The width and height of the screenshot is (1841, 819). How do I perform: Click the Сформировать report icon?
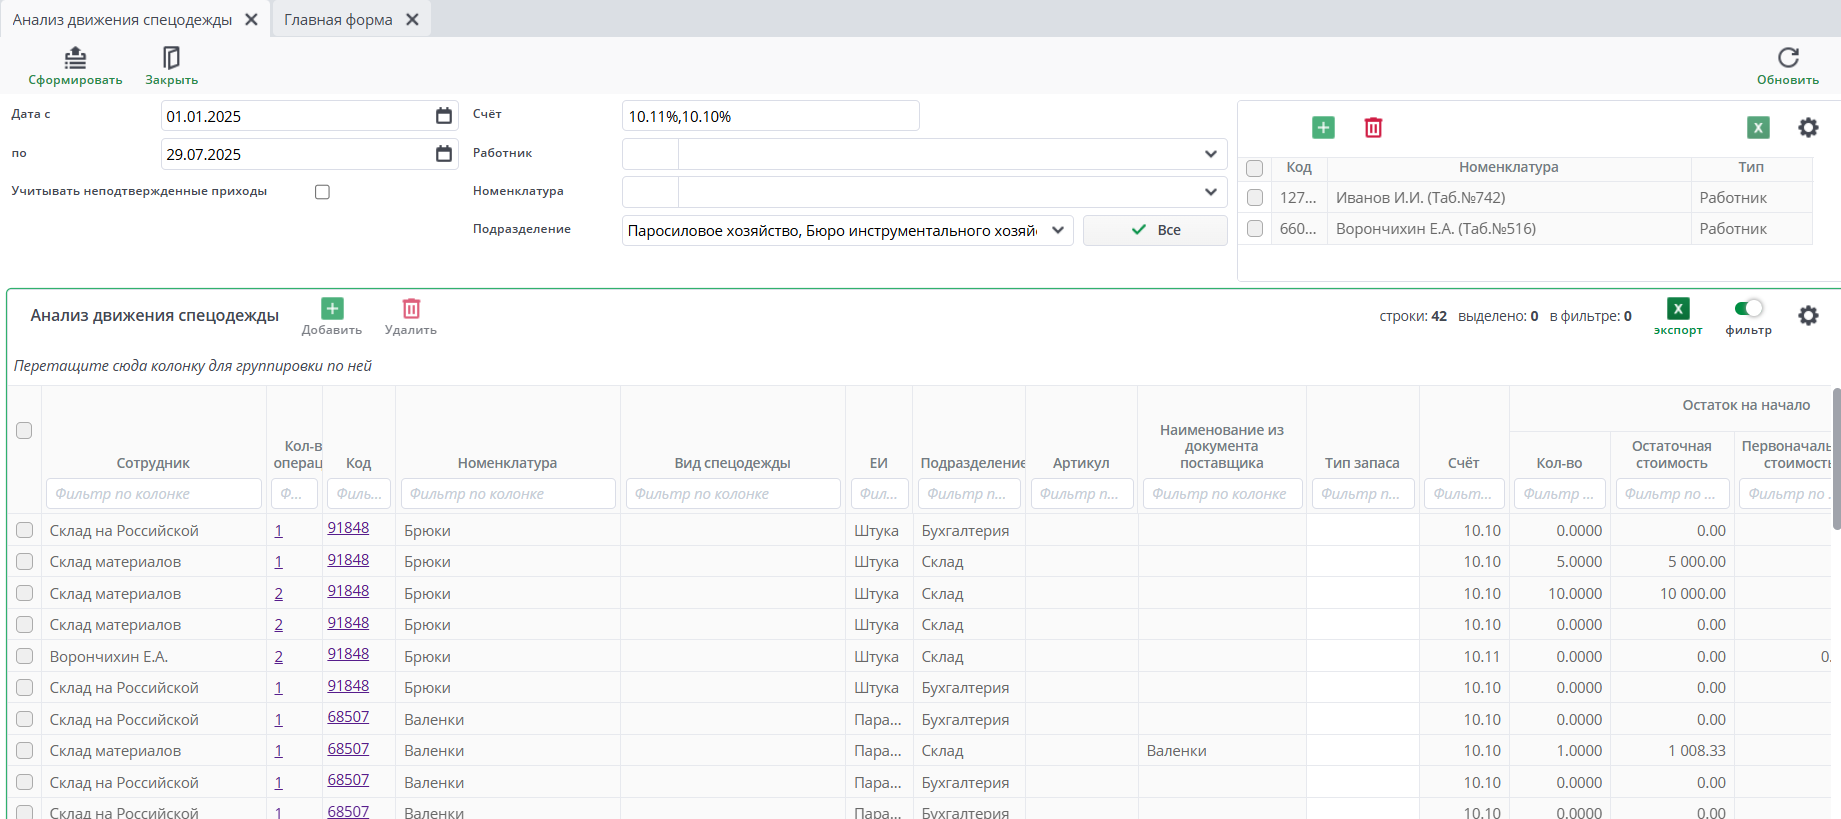coord(75,58)
